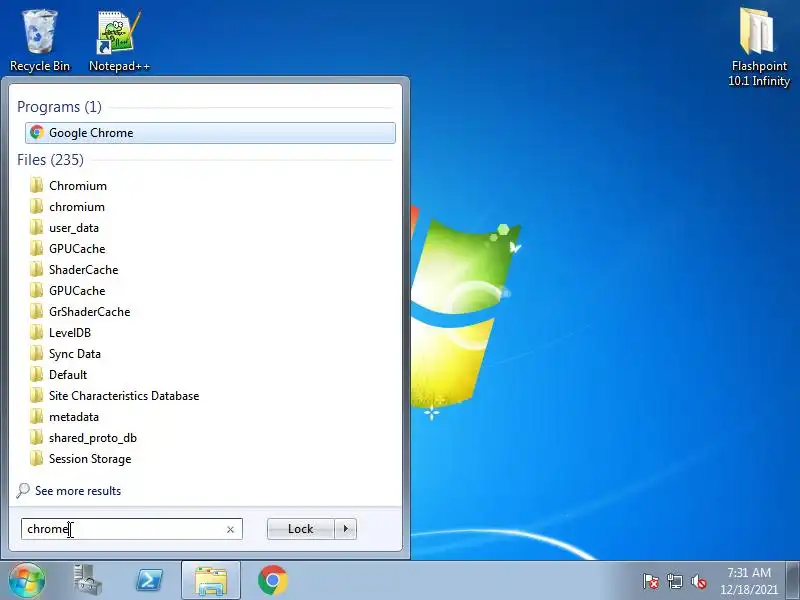Click the folder icon next to user_data

coord(37,228)
